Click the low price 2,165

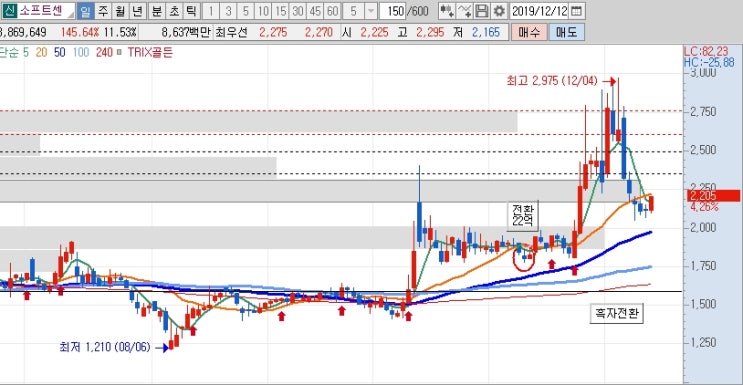click(x=486, y=32)
